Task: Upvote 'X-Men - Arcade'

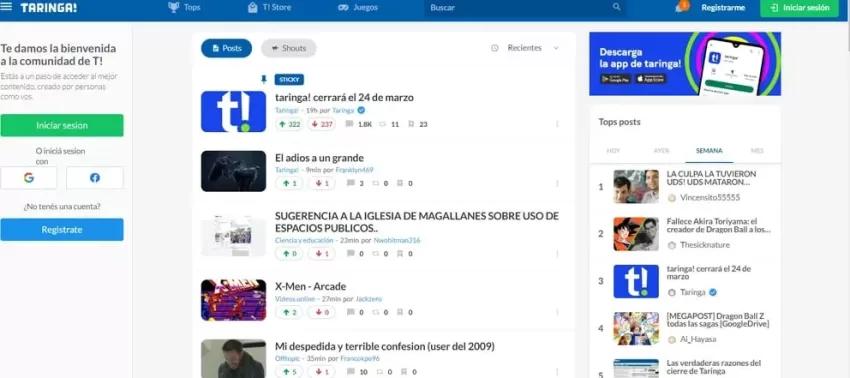Action: [289, 312]
